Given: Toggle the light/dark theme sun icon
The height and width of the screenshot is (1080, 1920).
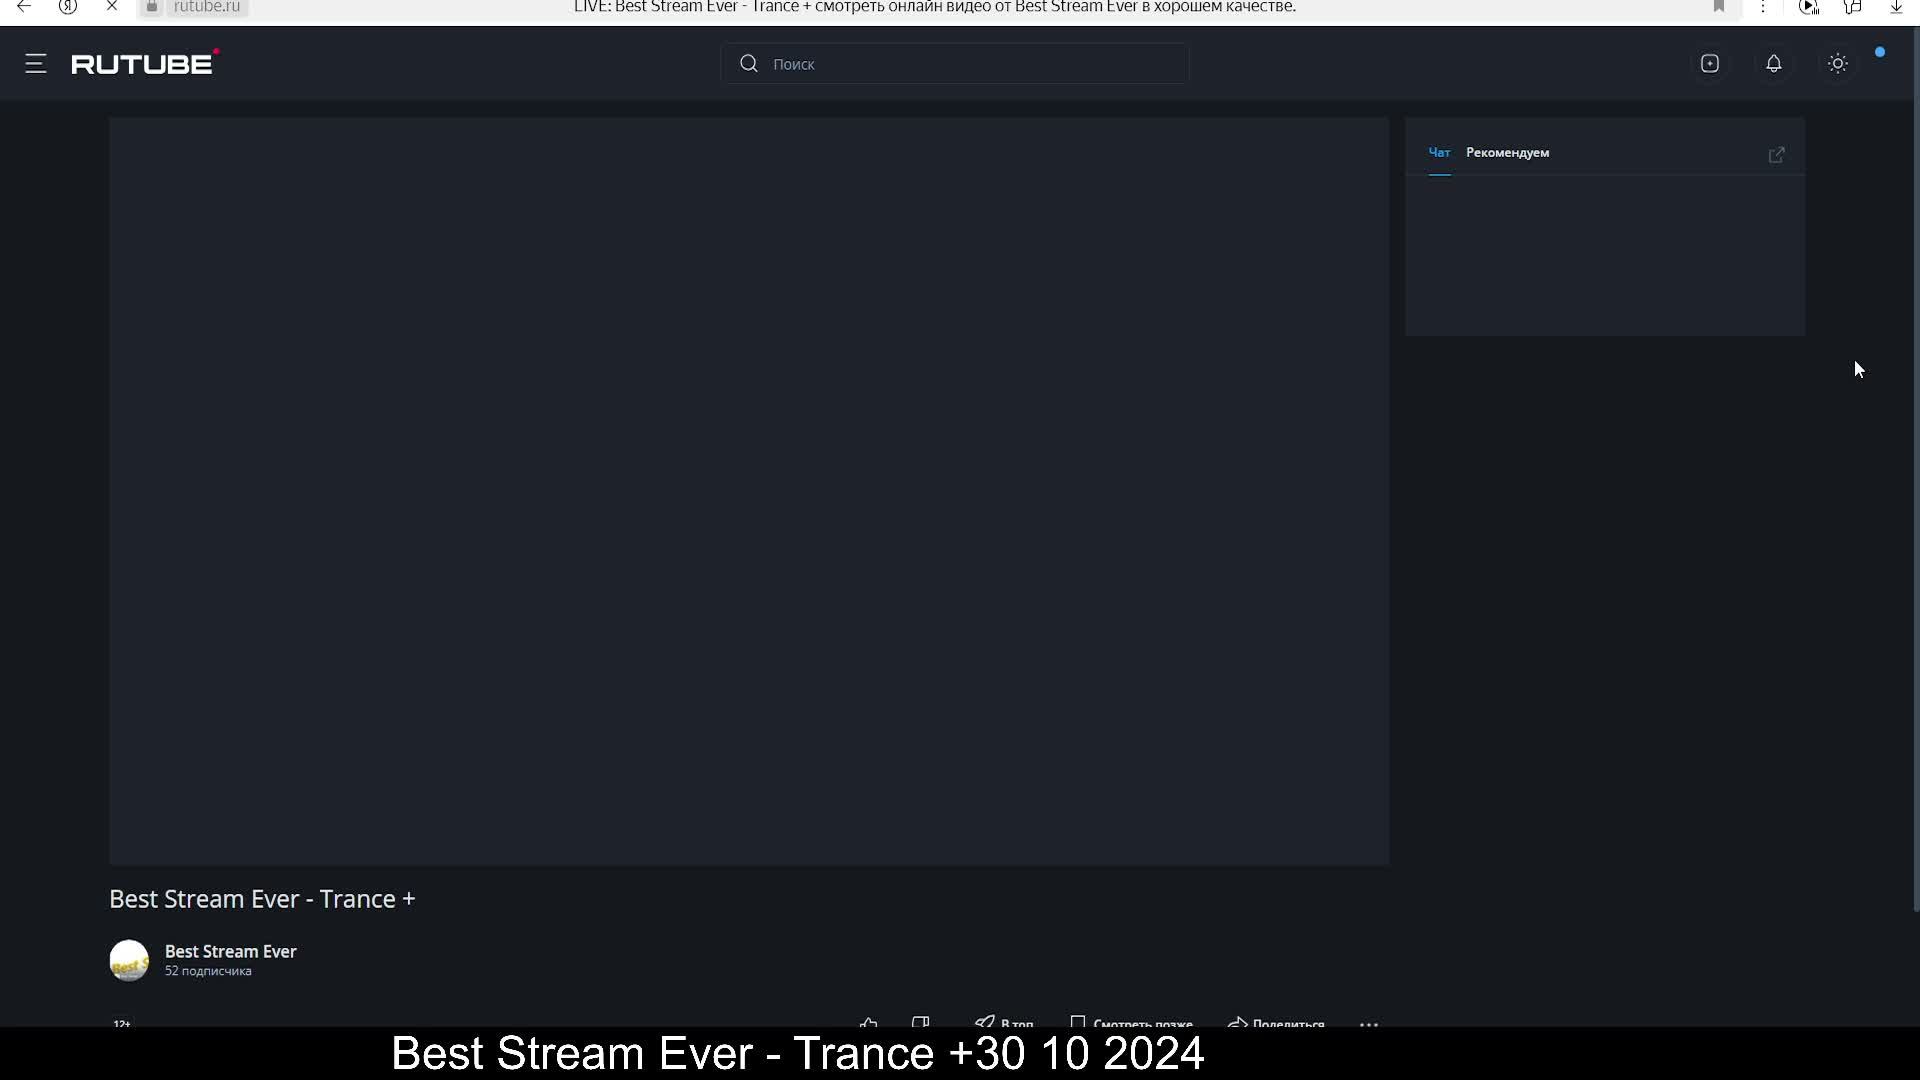Looking at the screenshot, I should click(x=1837, y=64).
